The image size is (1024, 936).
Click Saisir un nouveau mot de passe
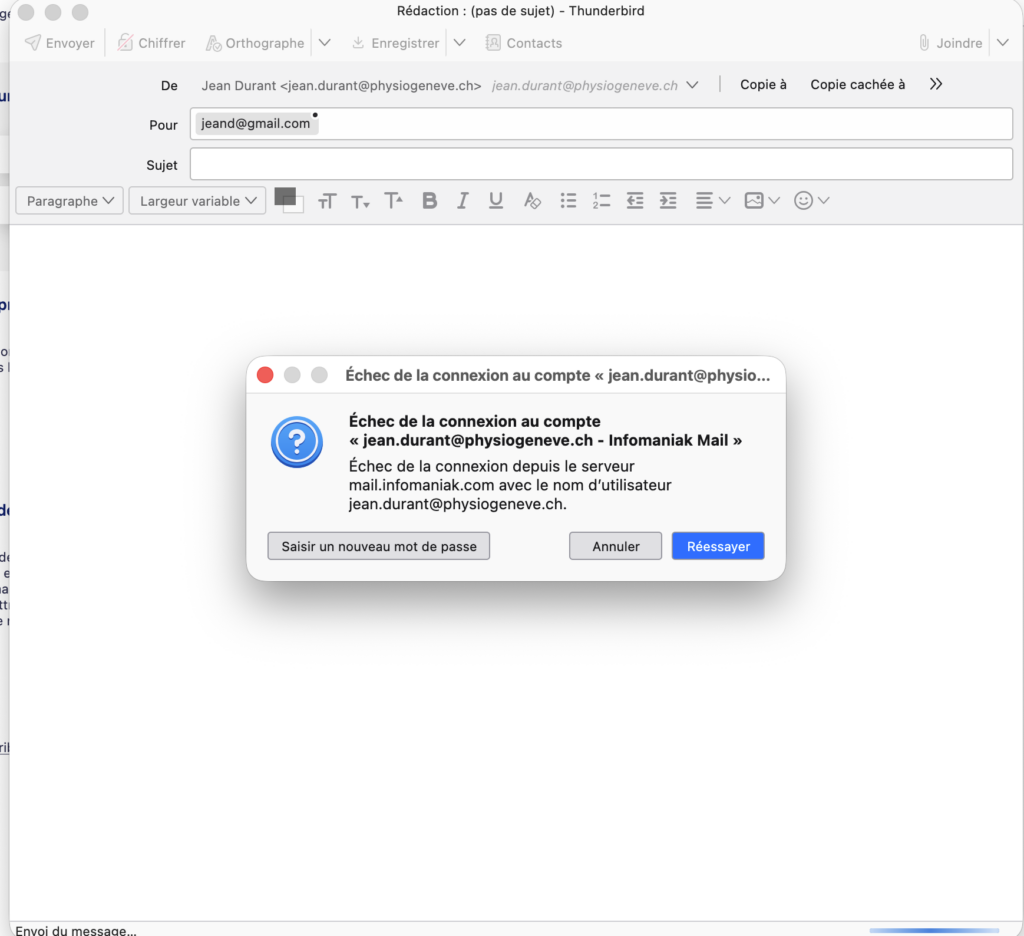click(x=378, y=546)
